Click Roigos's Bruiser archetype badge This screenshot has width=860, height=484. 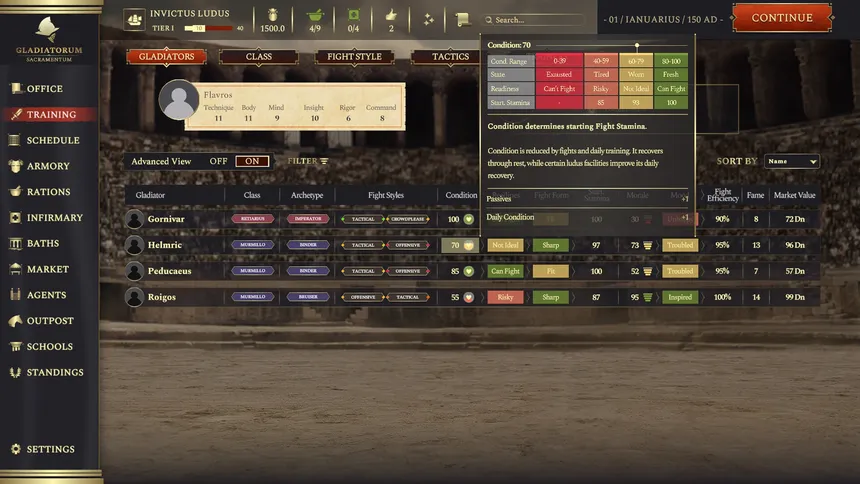[308, 296]
